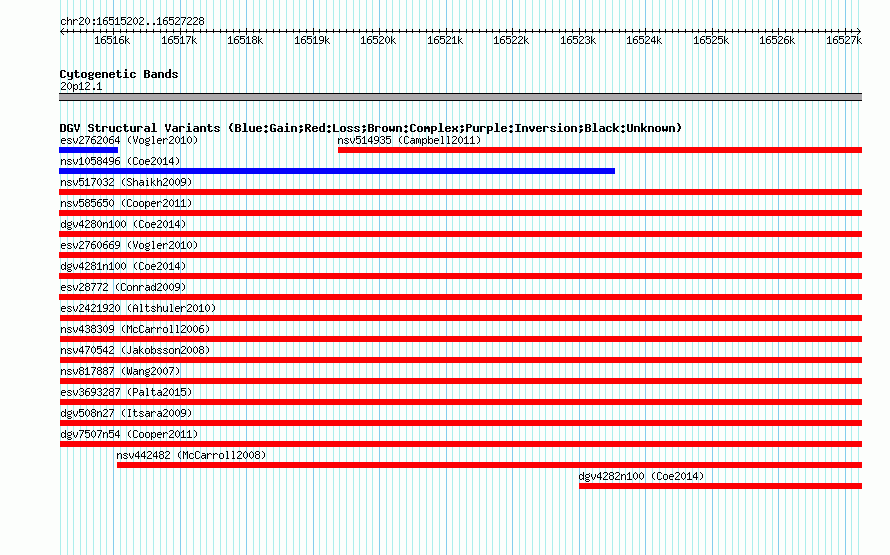
Task: Click the 16522k ruler tick label
Action: [x=511, y=40]
